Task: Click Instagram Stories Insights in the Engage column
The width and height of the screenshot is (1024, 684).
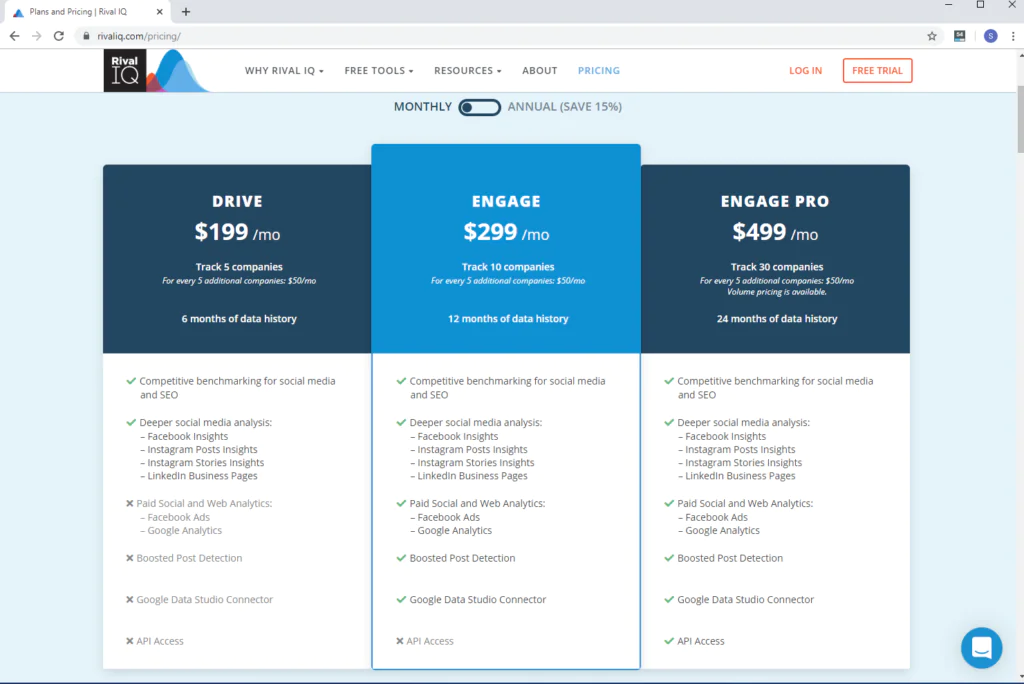Action: tap(476, 463)
